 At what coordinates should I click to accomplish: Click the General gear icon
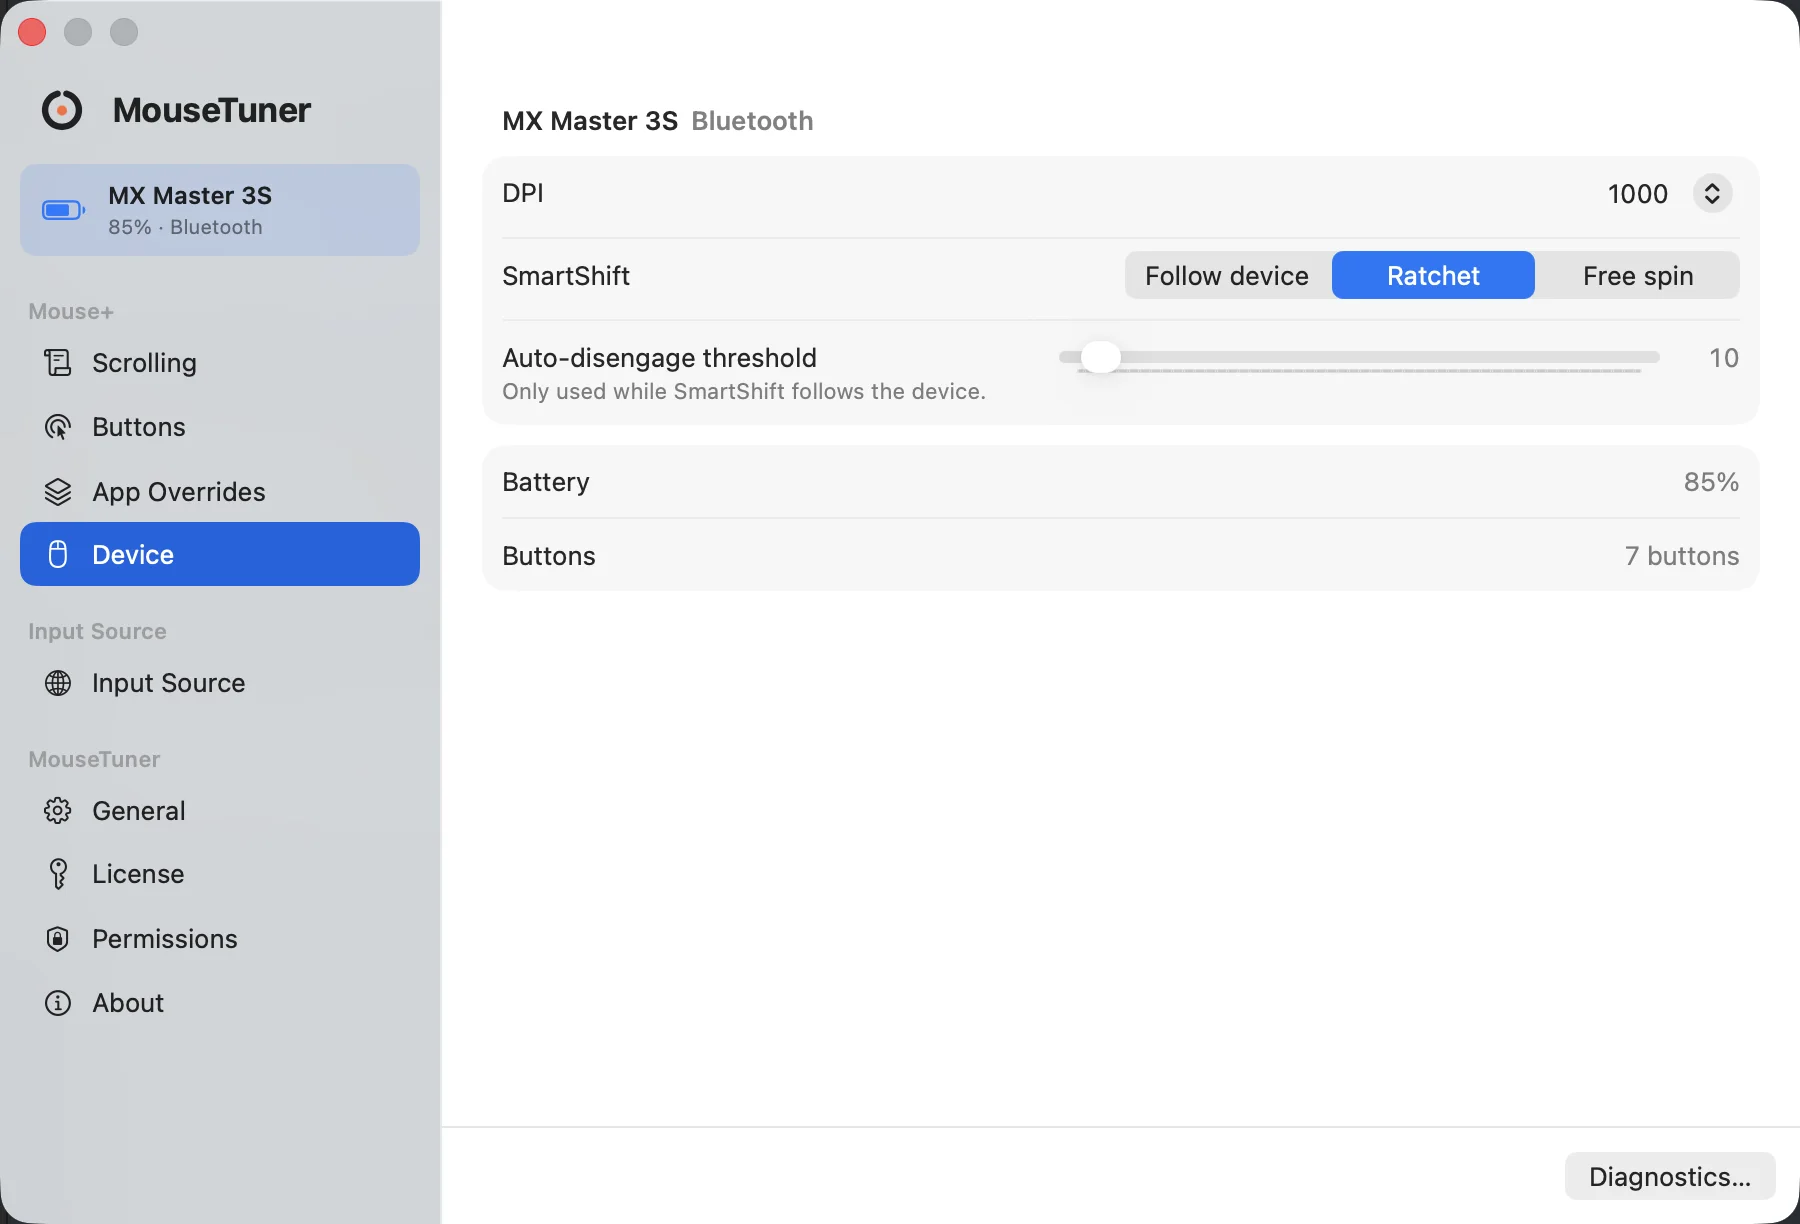click(58, 811)
